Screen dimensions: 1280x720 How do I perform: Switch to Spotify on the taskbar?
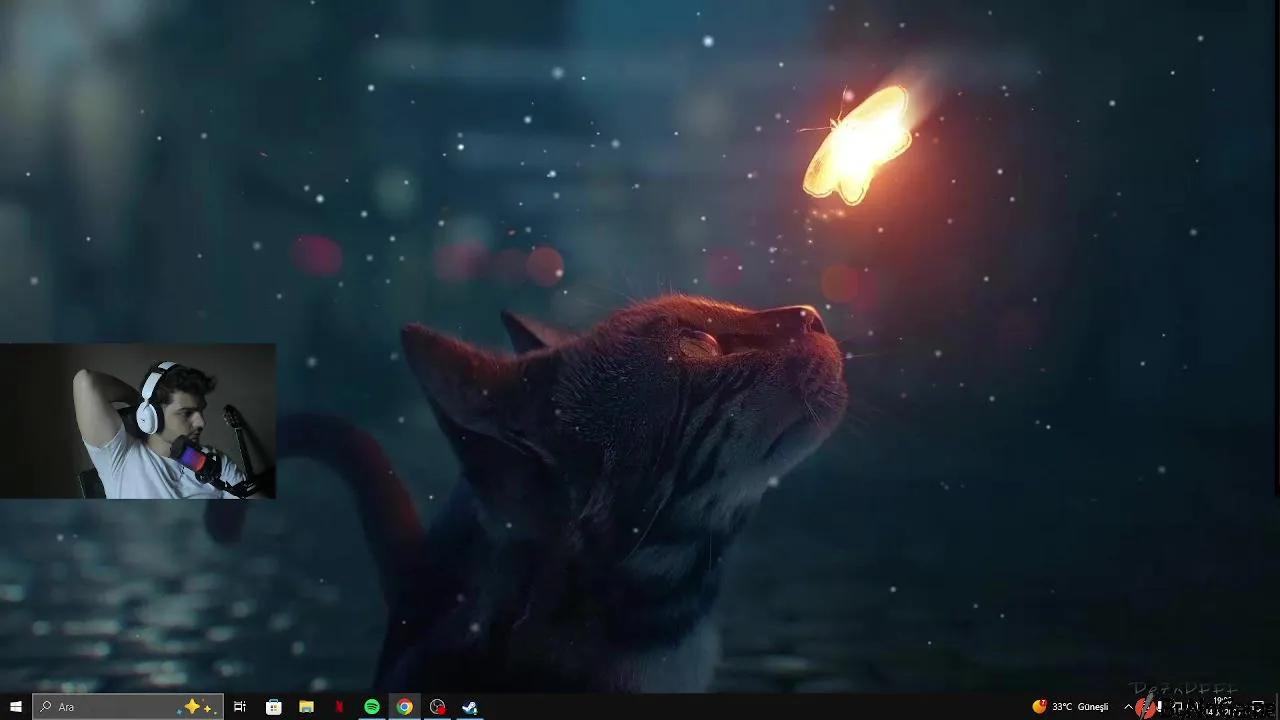pos(371,707)
